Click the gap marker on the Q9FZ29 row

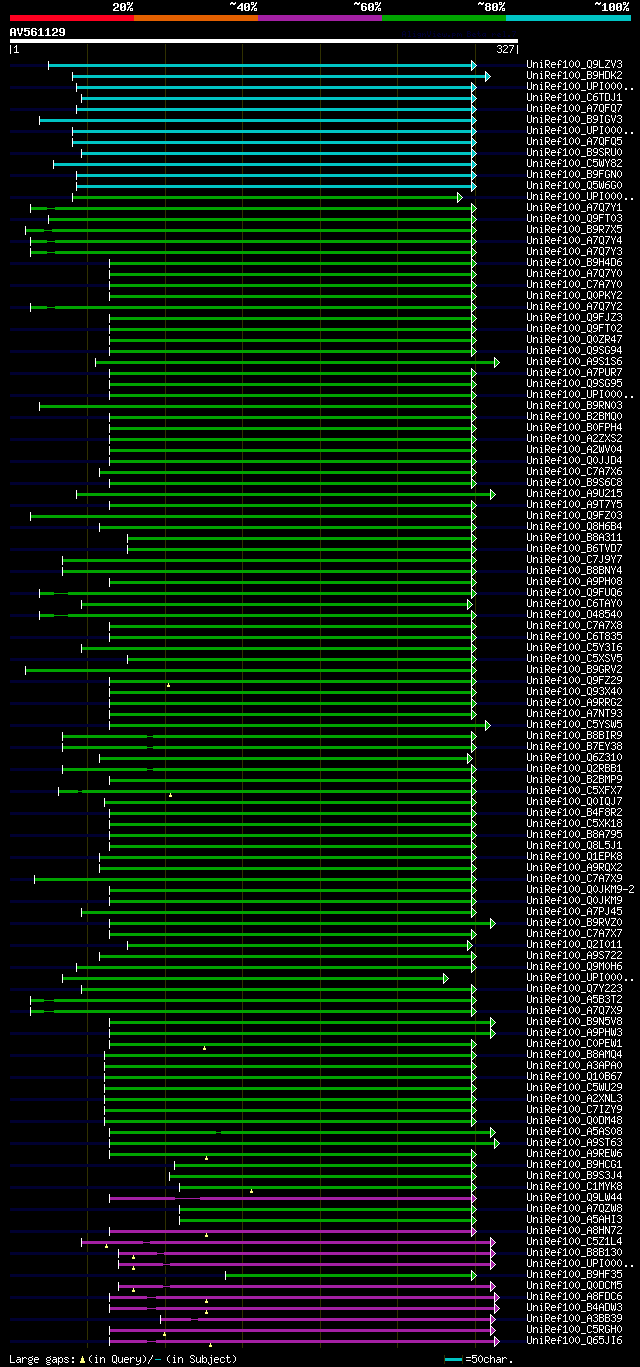tap(169, 685)
